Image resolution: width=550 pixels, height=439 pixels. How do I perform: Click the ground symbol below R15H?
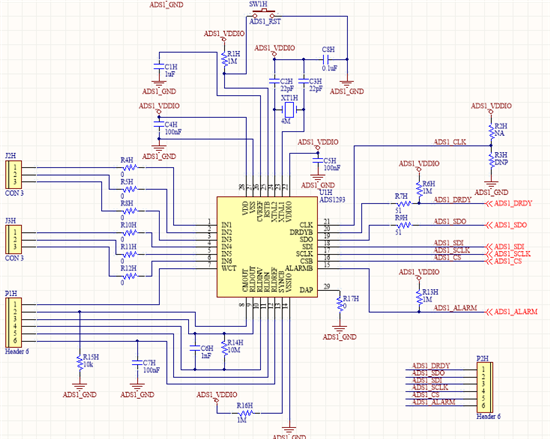(x=80, y=387)
